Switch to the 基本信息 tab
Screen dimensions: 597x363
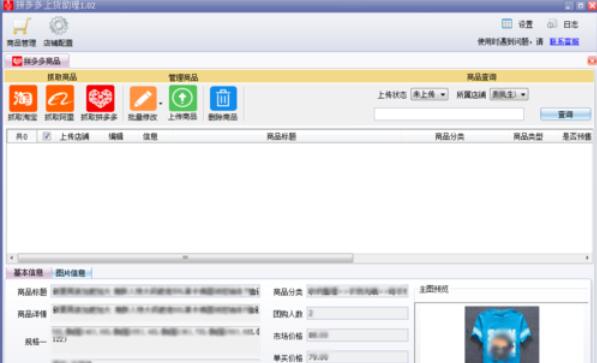coord(28,273)
